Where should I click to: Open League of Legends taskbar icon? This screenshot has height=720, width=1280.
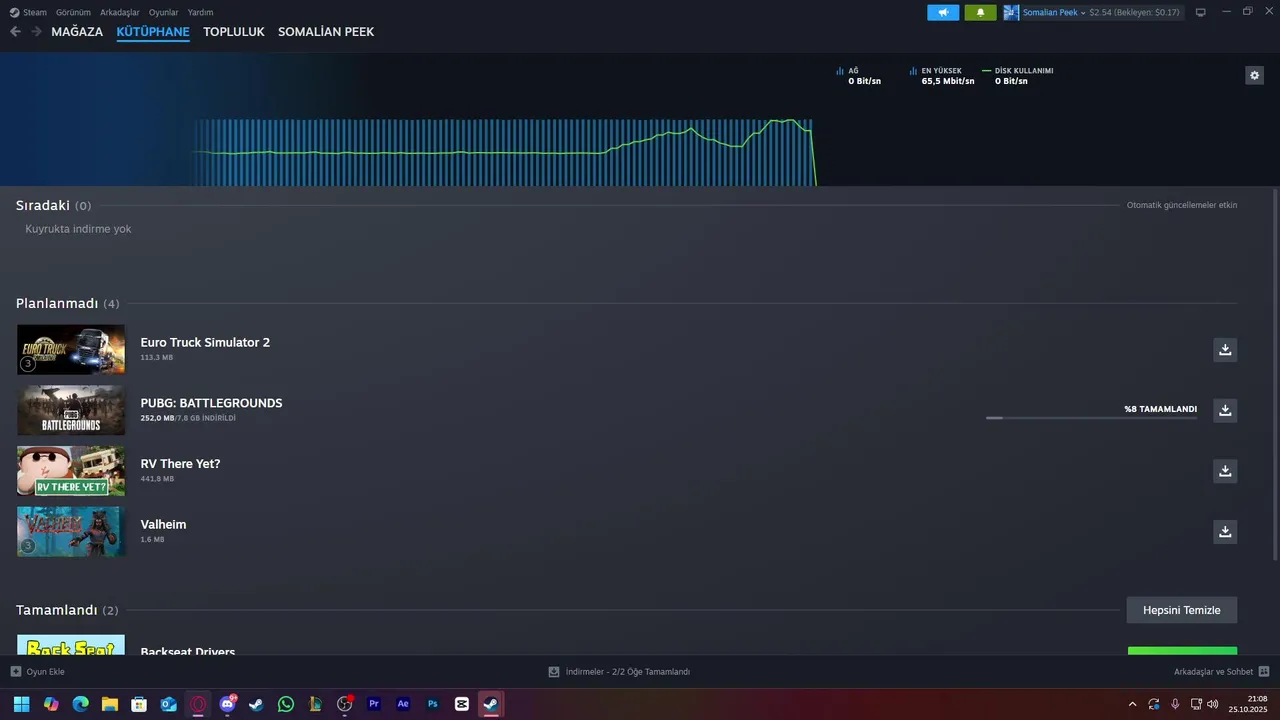(315, 704)
